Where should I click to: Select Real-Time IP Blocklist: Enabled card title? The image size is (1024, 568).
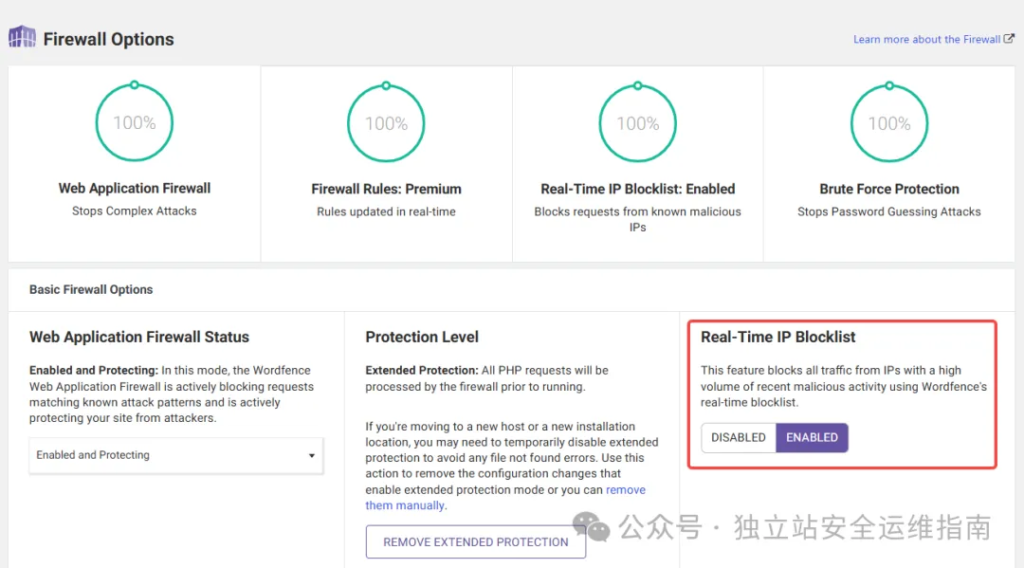click(637, 189)
